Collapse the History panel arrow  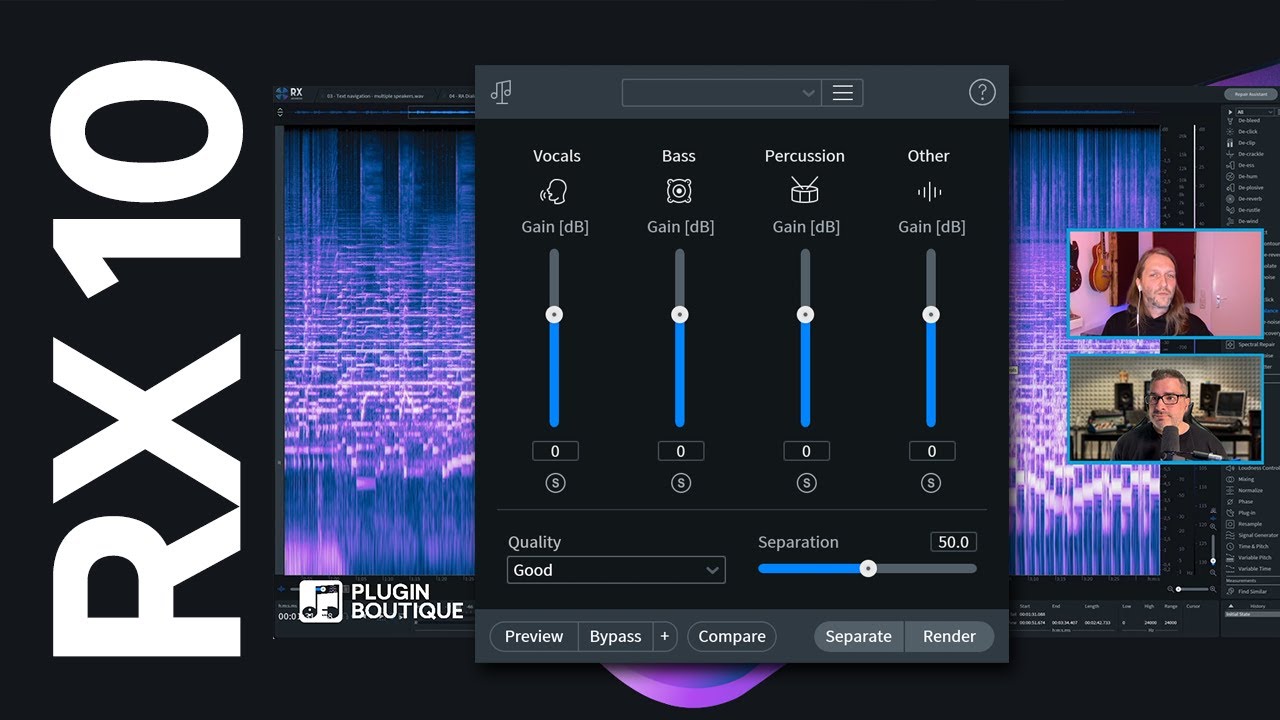pyautogui.click(x=1230, y=606)
